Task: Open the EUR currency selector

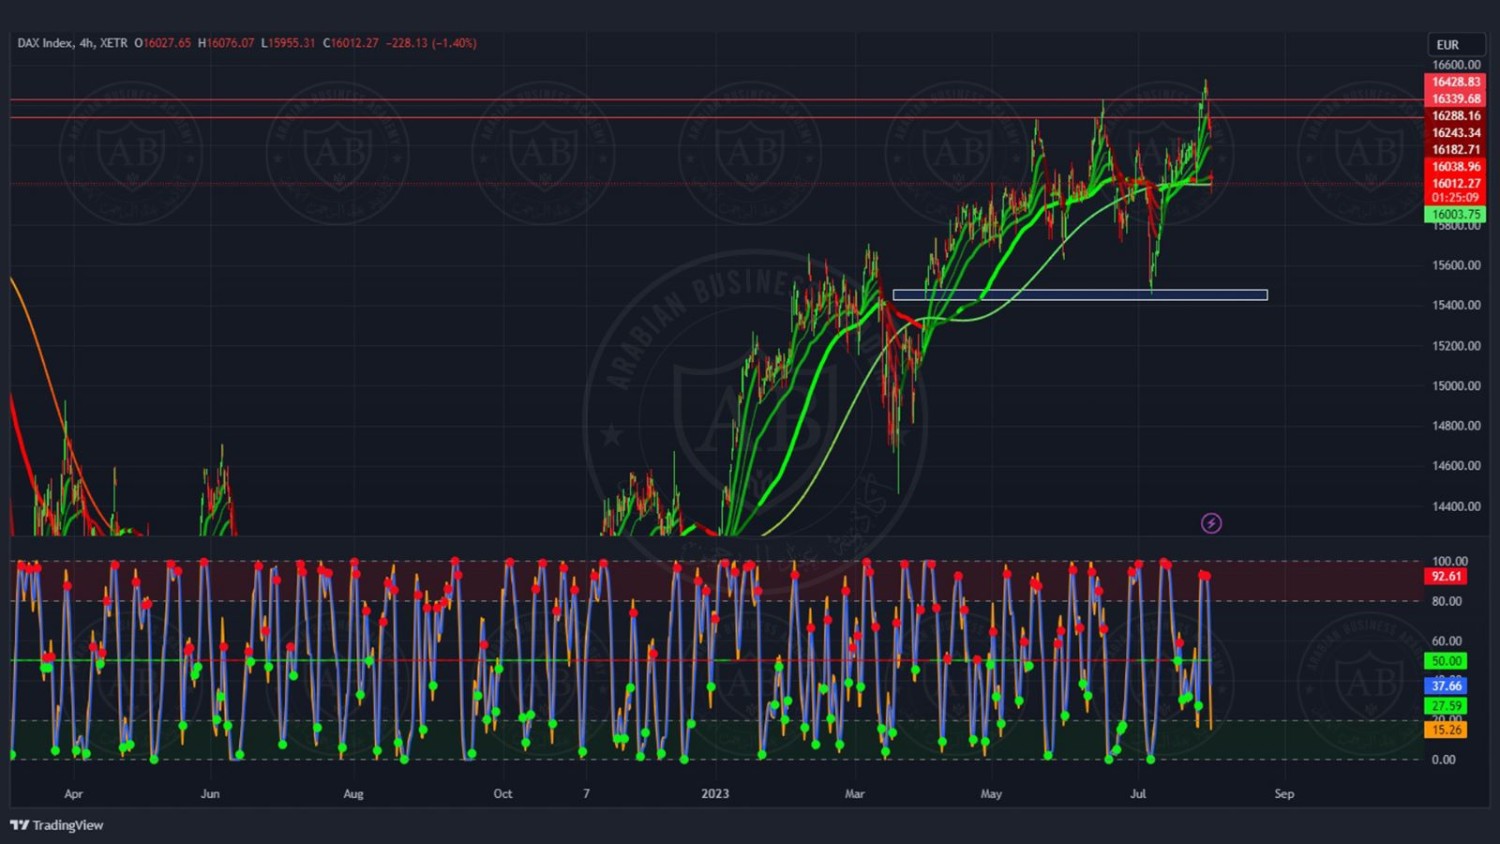Action: point(1448,45)
